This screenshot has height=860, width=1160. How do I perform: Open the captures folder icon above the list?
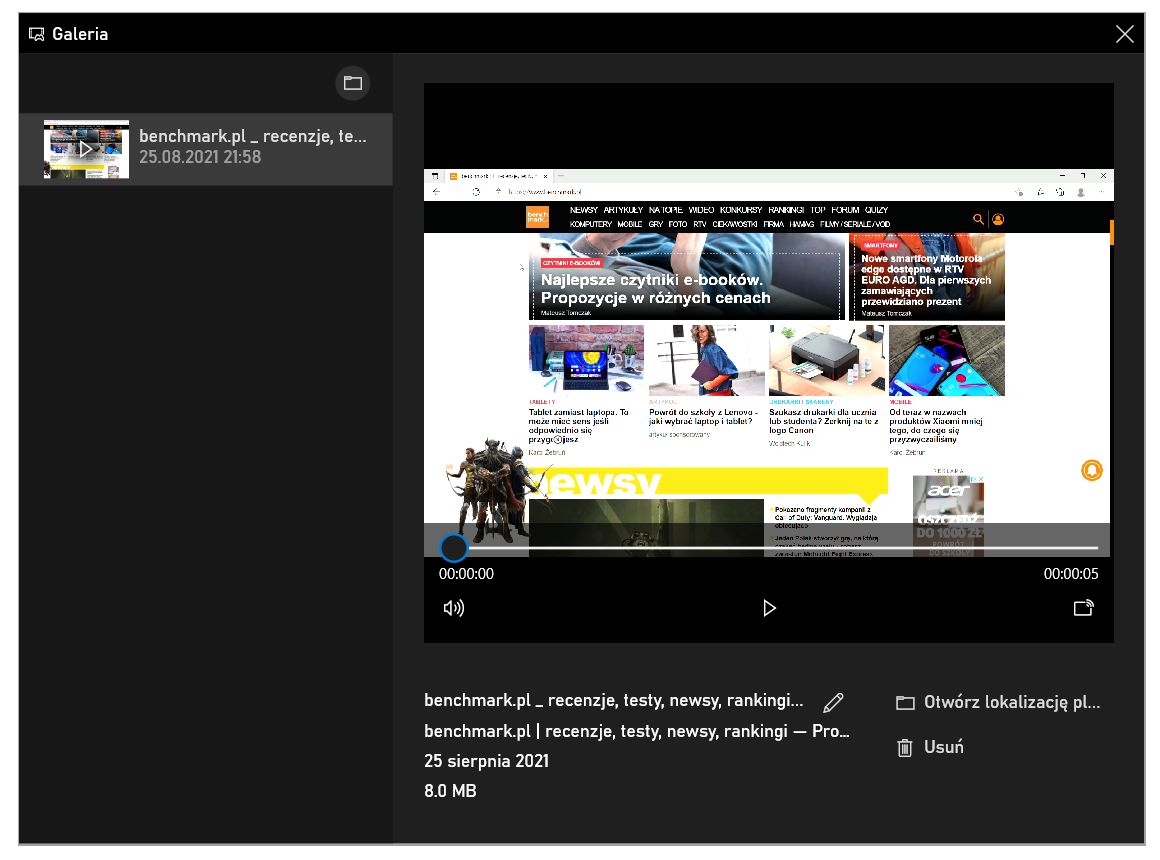[353, 83]
